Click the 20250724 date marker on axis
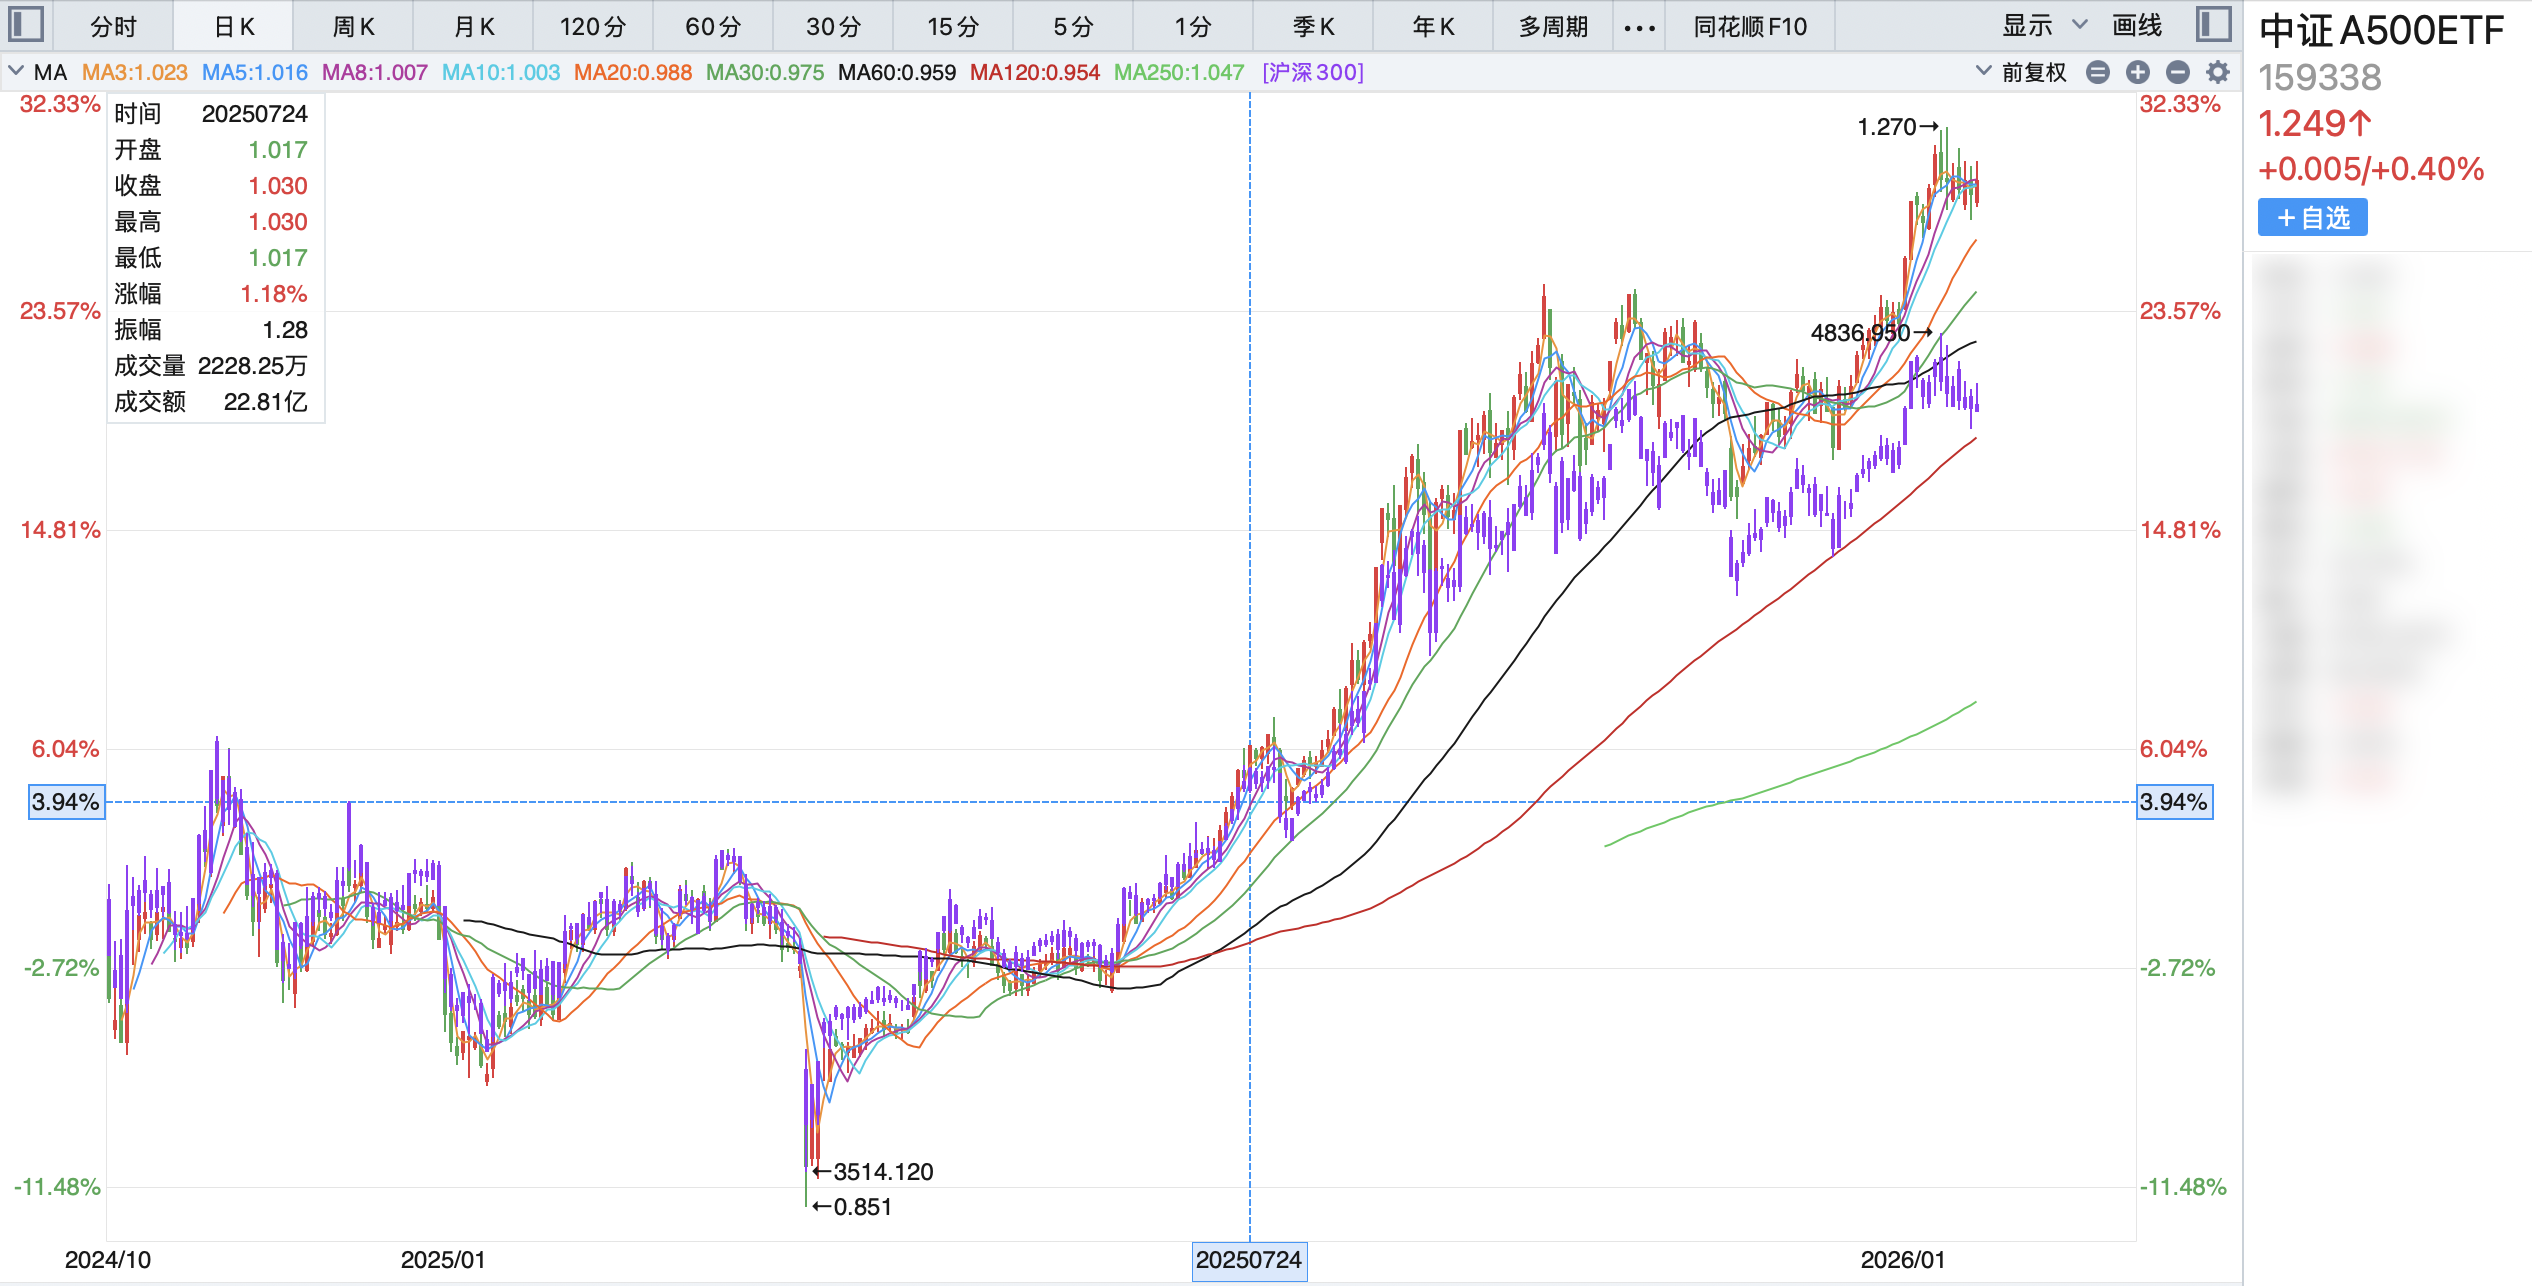 [x=1248, y=1259]
